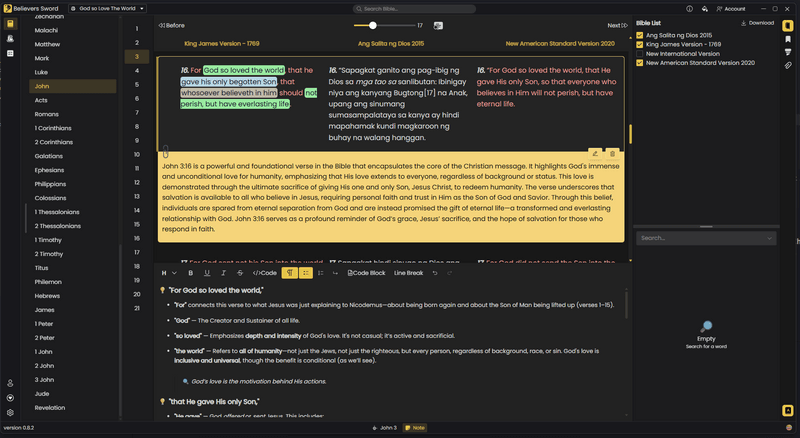The image size is (800, 438).
Task: Delete the yellow John 3:16 note
Action: 612,154
